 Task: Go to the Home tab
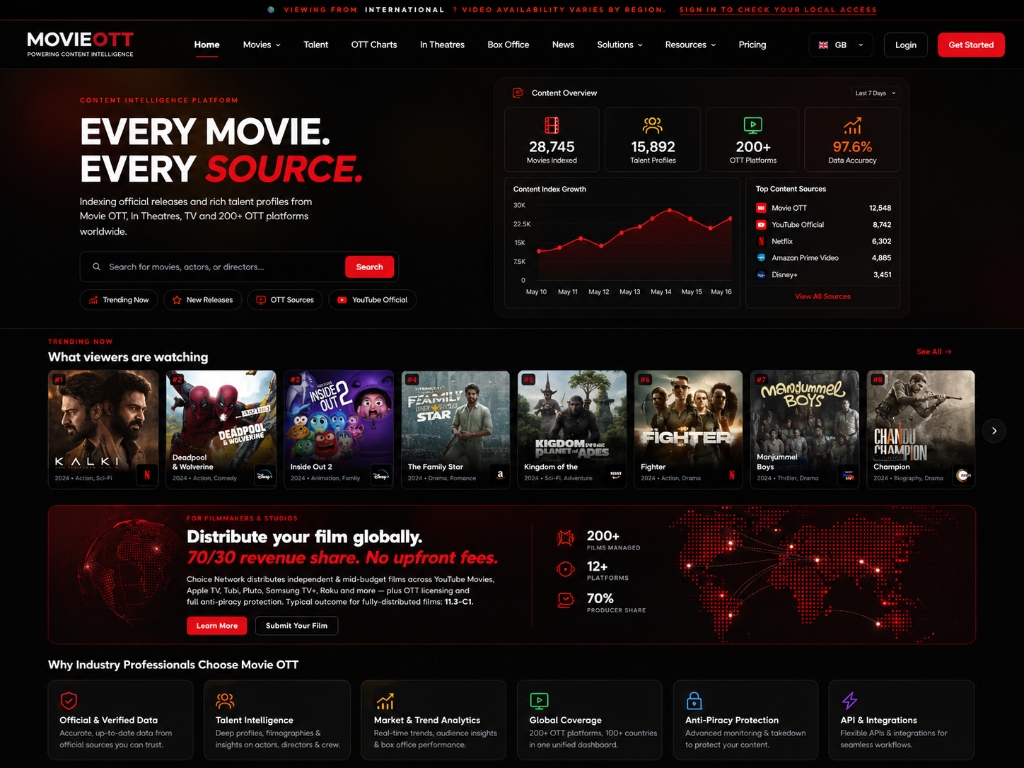tap(206, 44)
